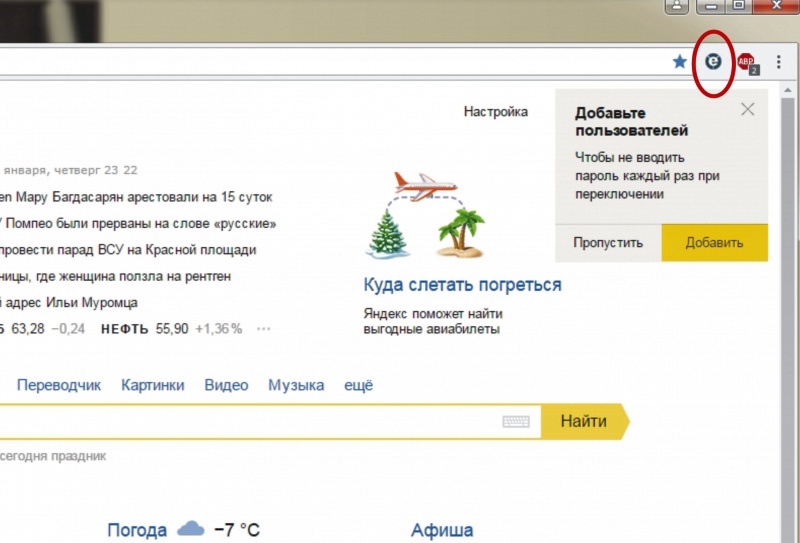Click the user profile icon in title bar
The image size is (800, 543).
677,6
